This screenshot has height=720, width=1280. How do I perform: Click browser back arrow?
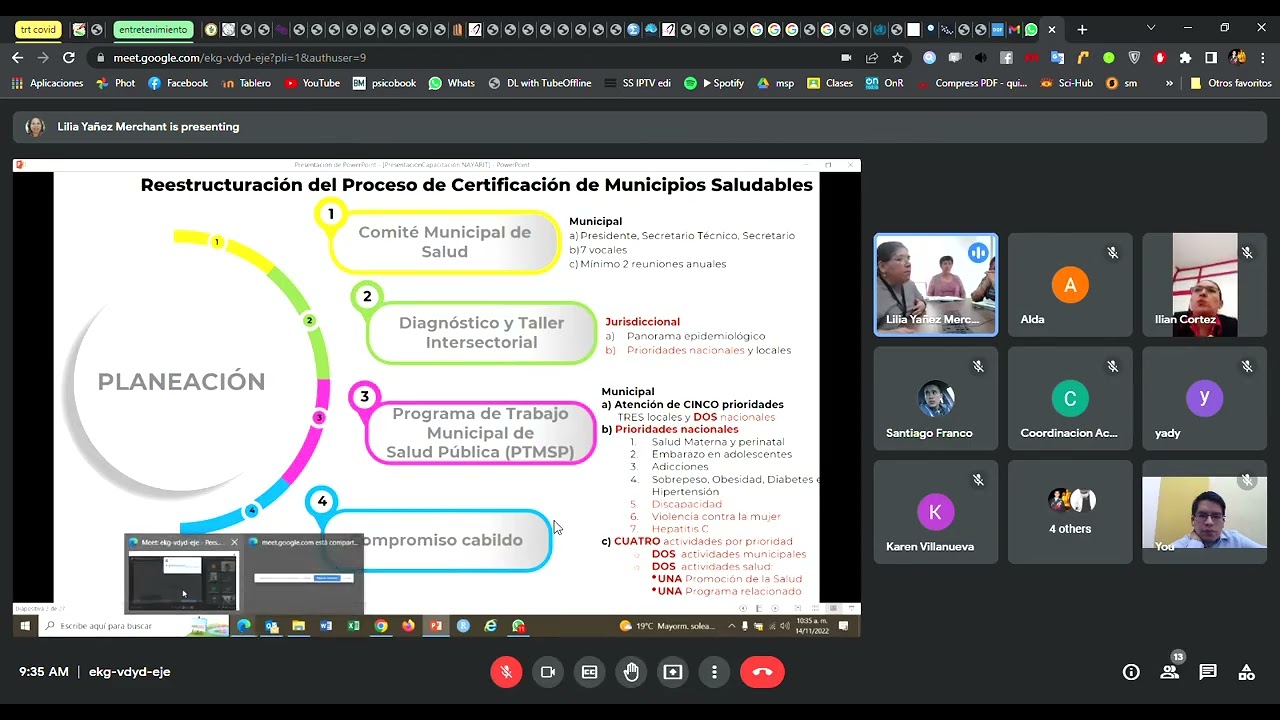click(17, 58)
